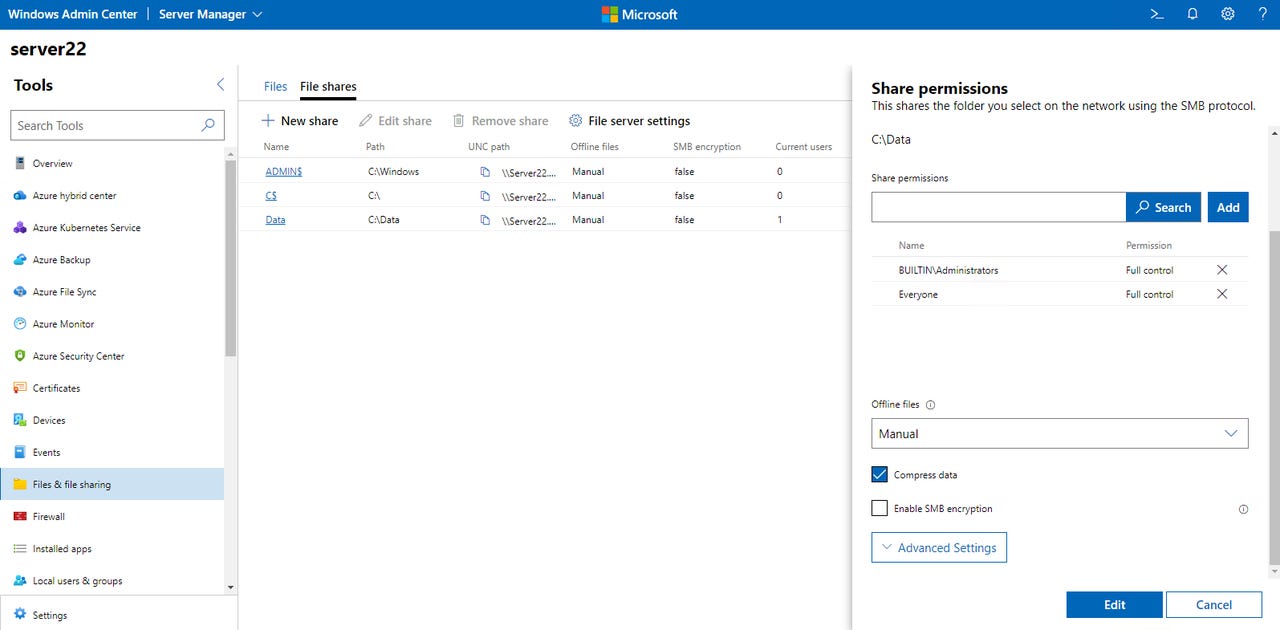Click the Edit button
1280x630 pixels.
1114,604
